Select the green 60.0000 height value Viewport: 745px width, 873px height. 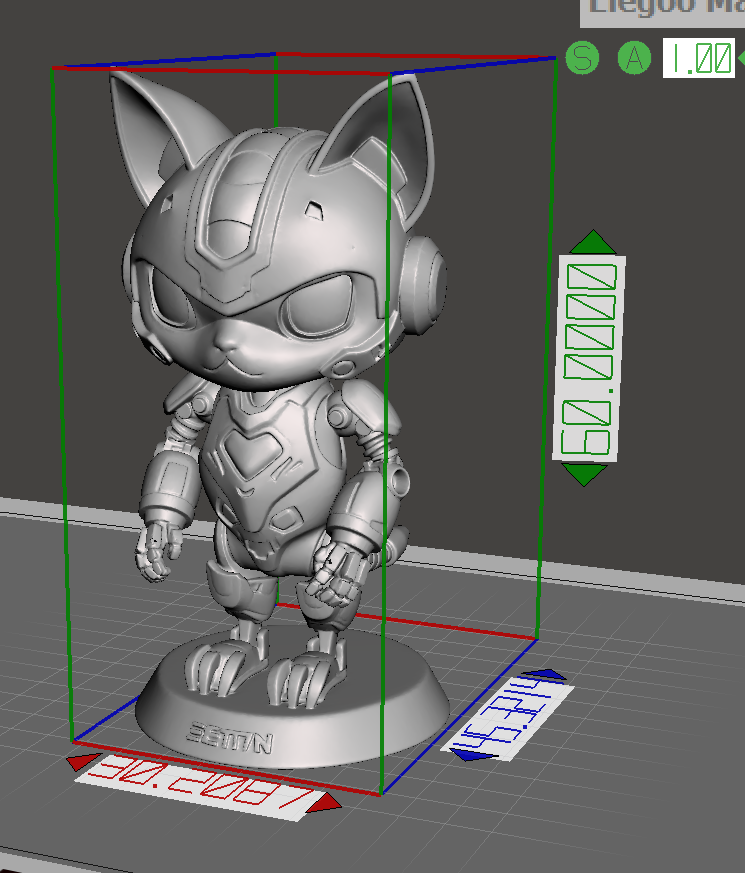click(x=589, y=359)
